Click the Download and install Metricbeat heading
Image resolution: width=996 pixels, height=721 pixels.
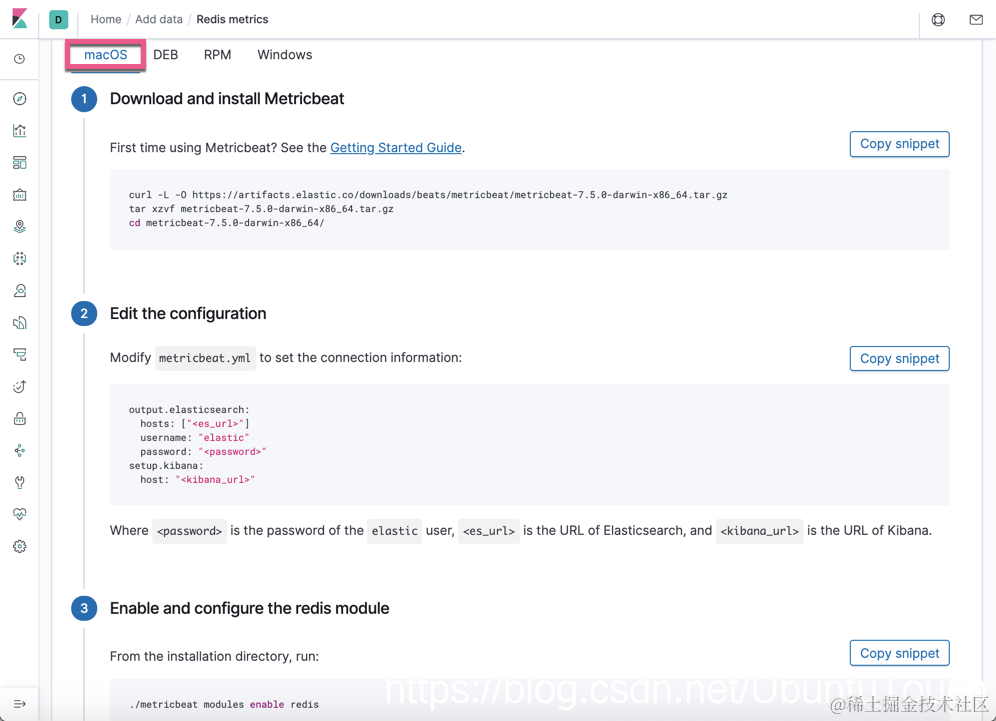[227, 99]
